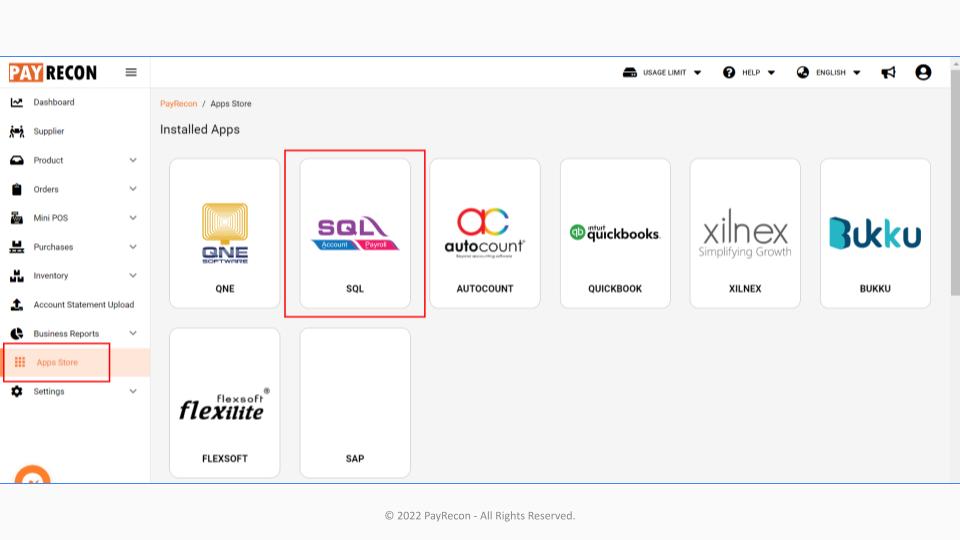The image size is (960, 540).
Task: Click the Business Reports pie icon
Action: (17, 334)
